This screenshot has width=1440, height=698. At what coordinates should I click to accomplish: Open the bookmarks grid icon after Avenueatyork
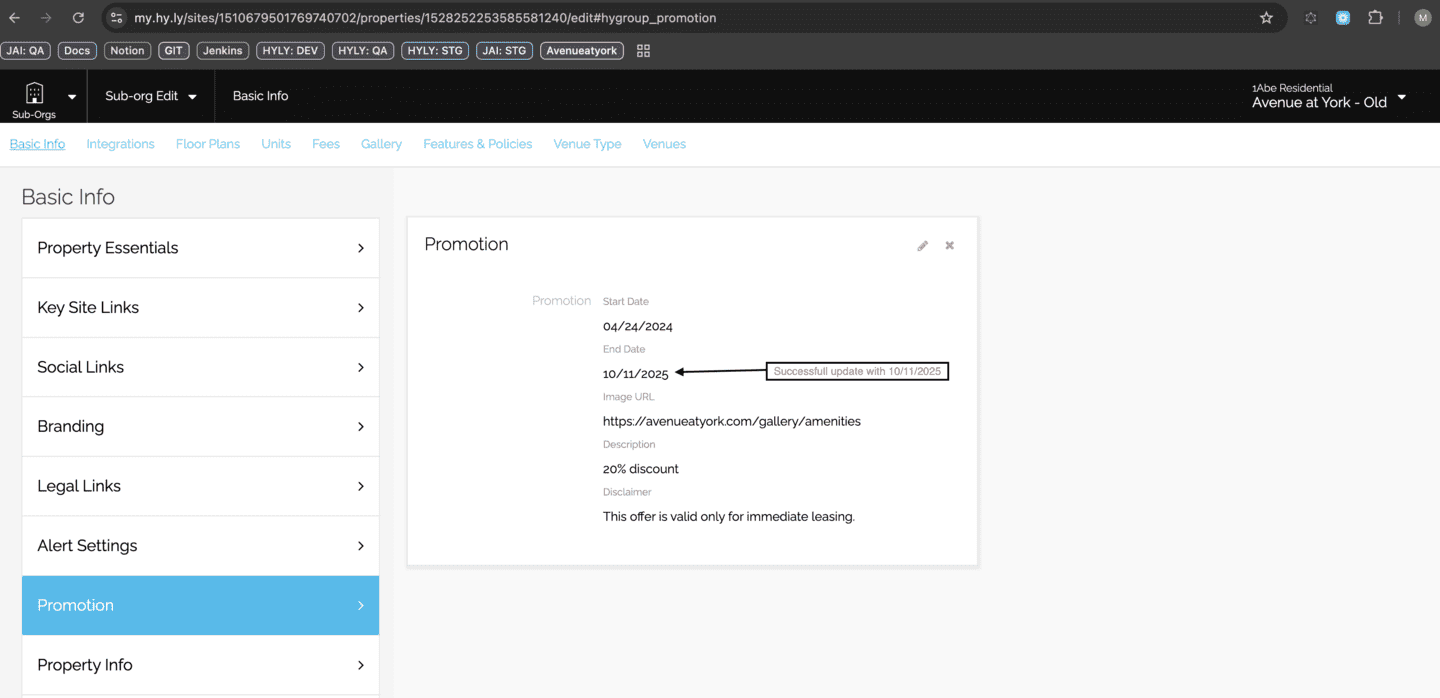[643, 51]
